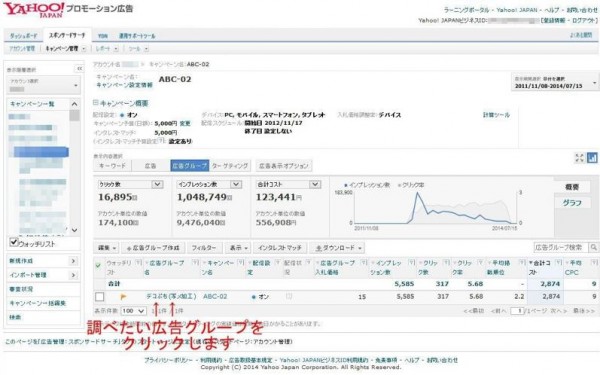
Task: Collapse the left sidebar with the double-arrow icon
Action: (79, 68)
